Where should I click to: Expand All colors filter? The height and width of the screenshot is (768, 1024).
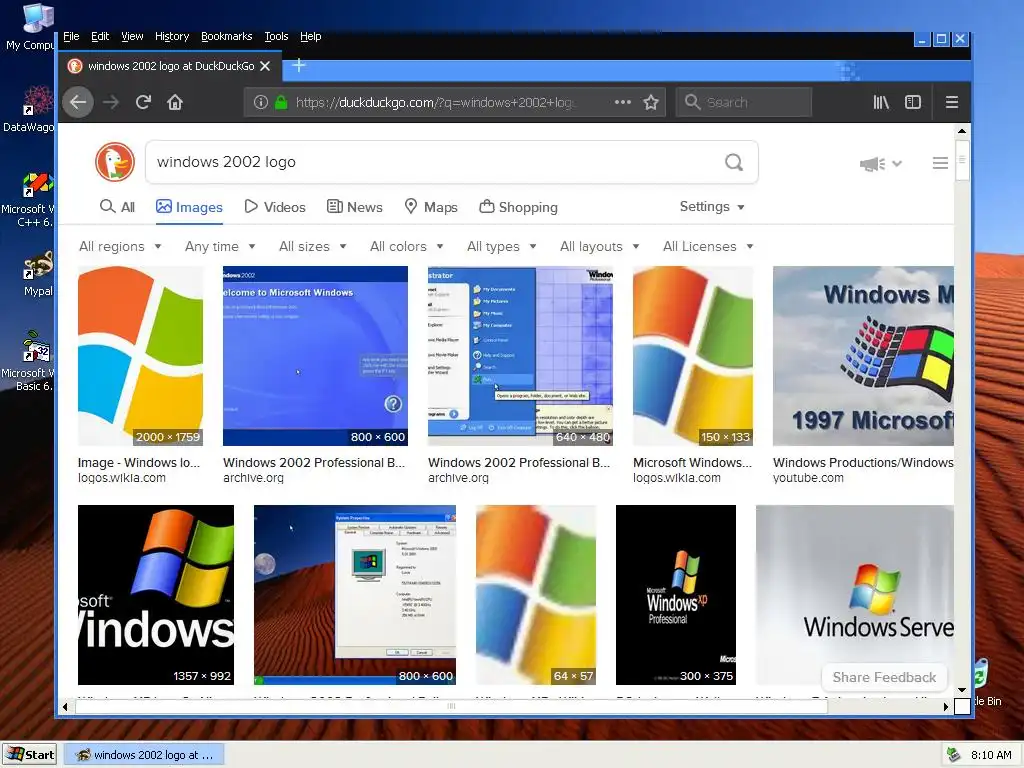tap(407, 246)
